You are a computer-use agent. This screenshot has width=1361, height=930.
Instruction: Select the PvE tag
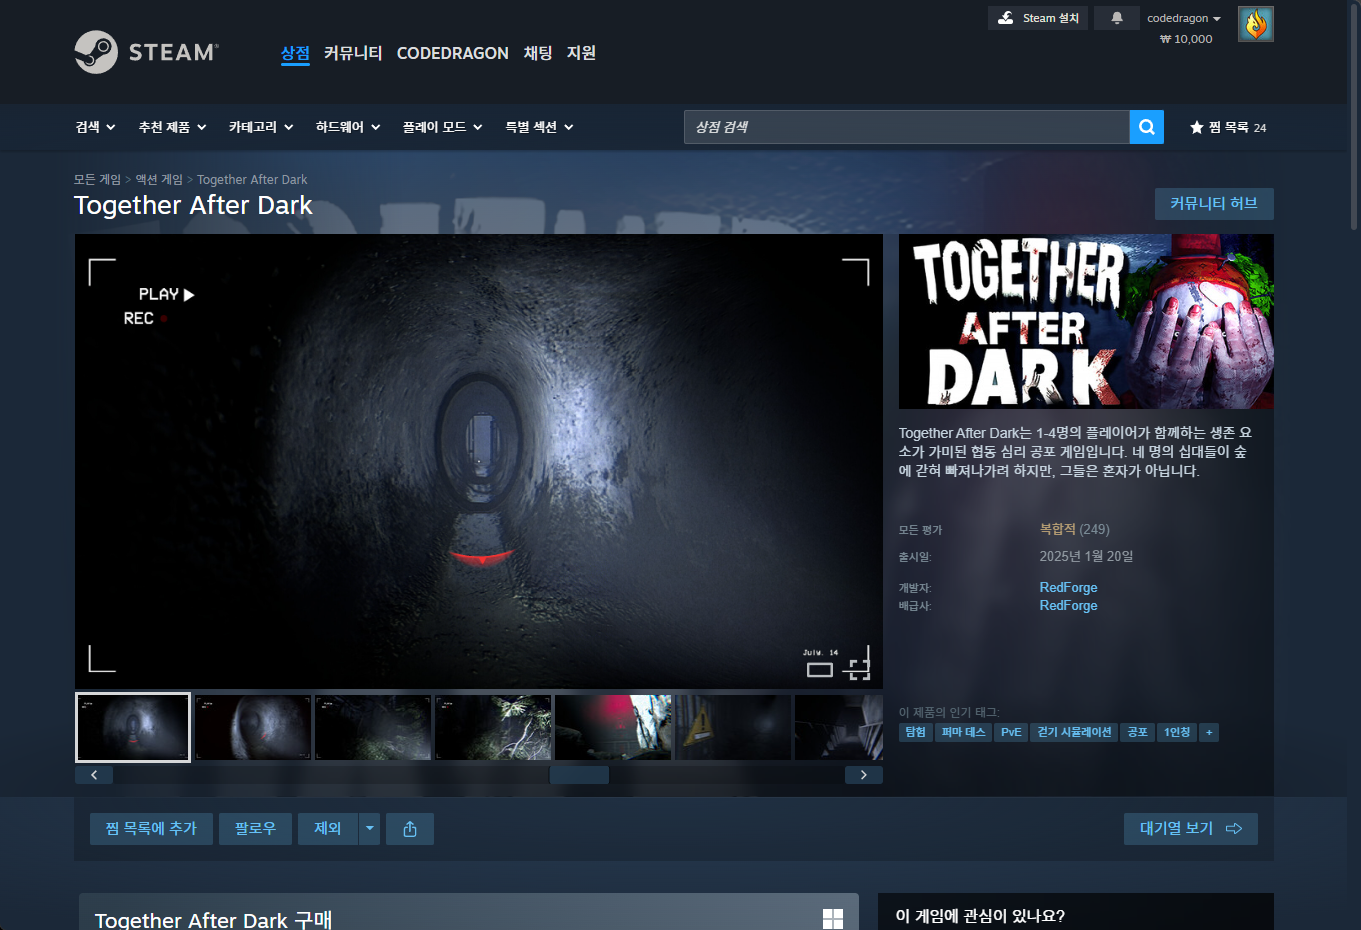1011,733
